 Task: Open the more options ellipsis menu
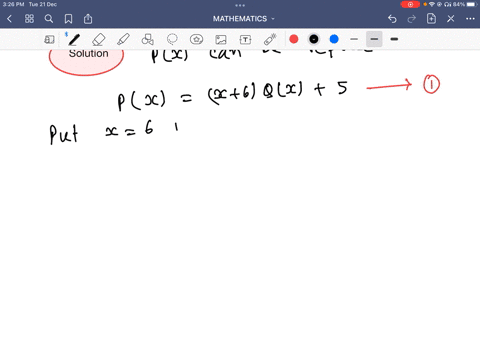click(470, 19)
